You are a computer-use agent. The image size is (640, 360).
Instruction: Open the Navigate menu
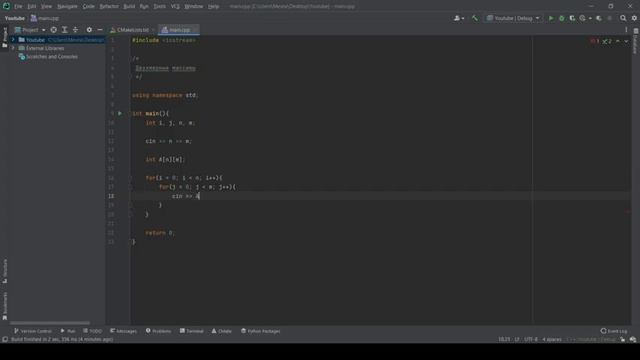67,7
